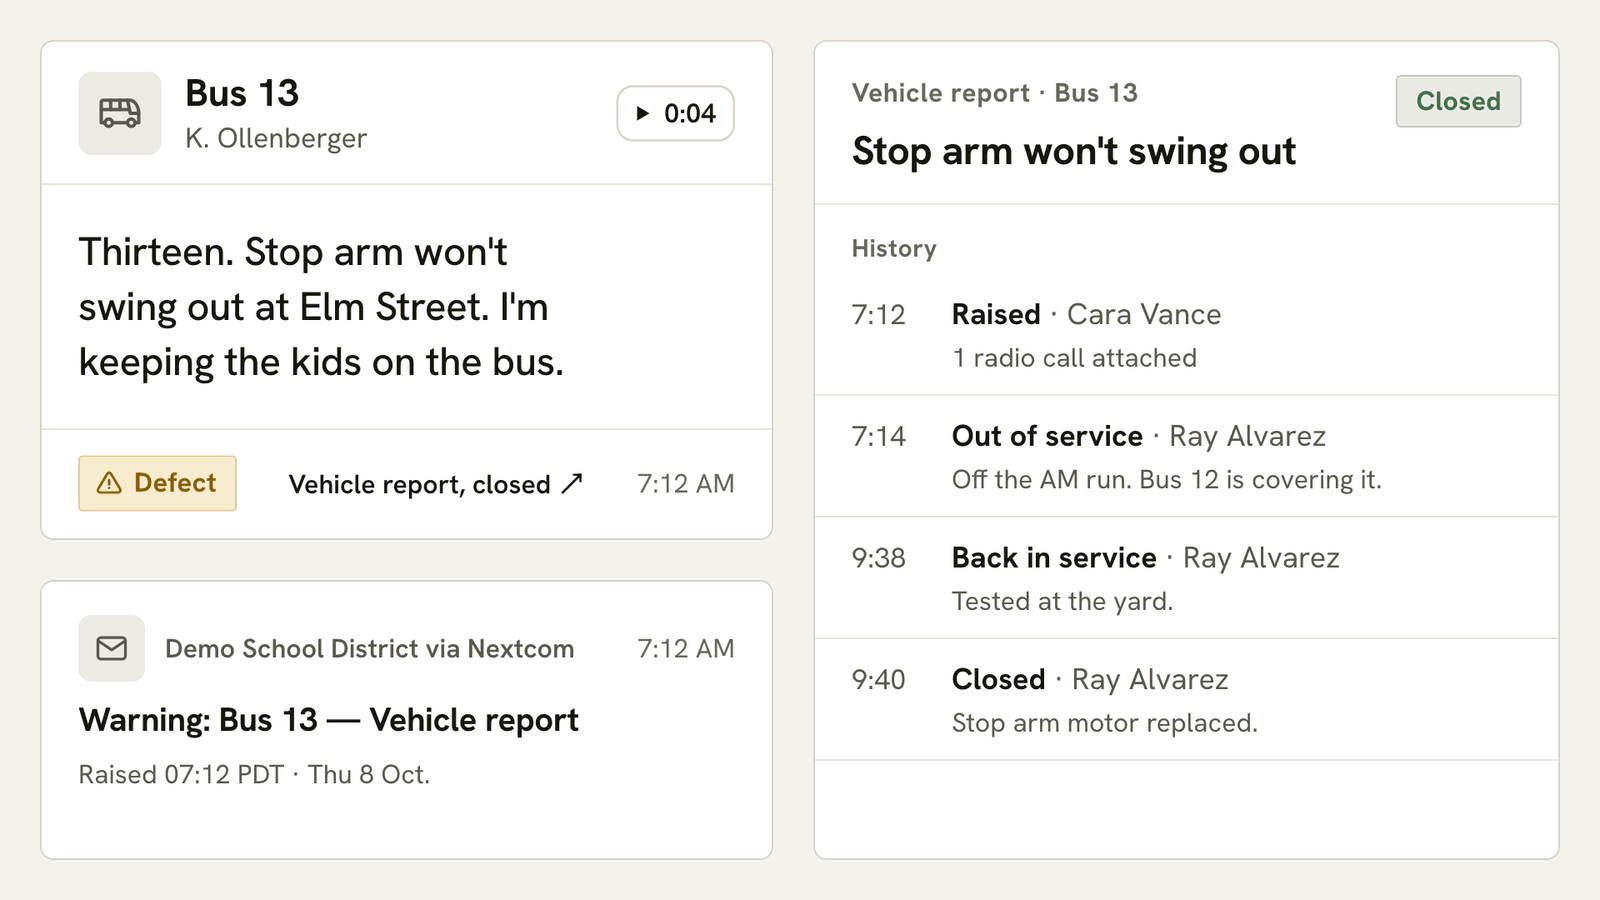Click the 'Tested at the yard.' note
1600x900 pixels.
[x=1062, y=601]
